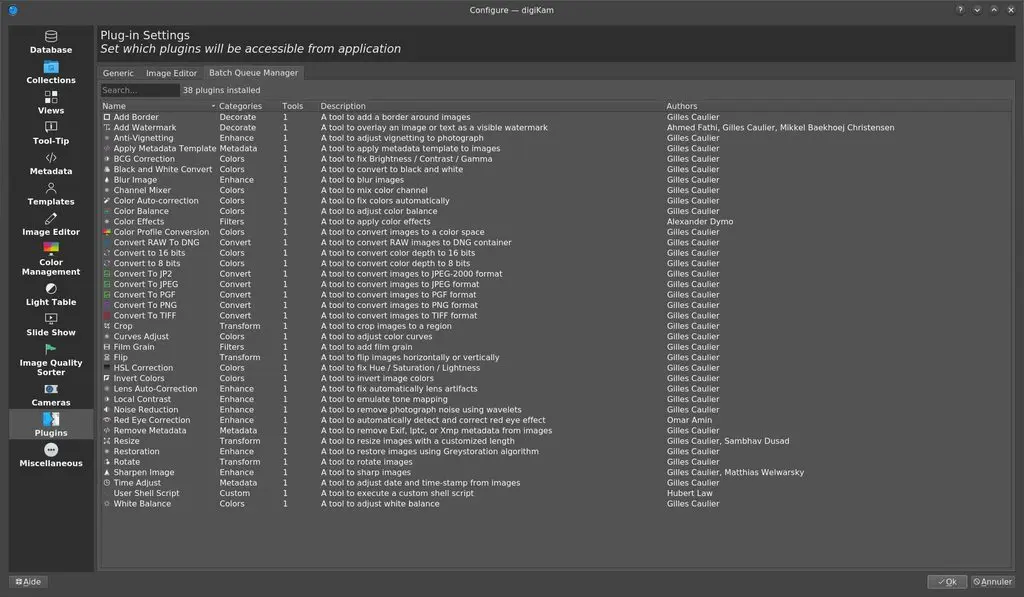1024x597 pixels.
Task: Open the Database settings page
Action: (x=50, y=42)
